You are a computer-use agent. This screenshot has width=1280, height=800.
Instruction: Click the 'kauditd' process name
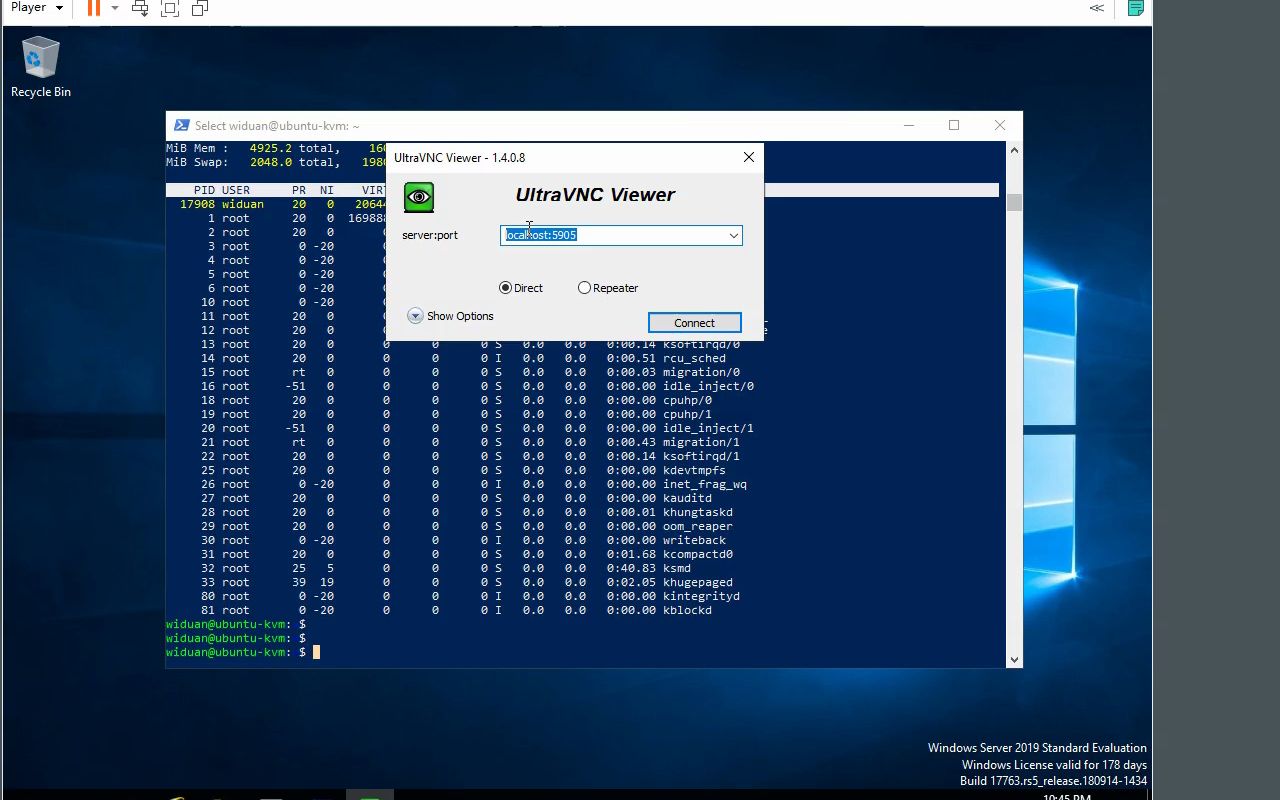click(x=687, y=498)
